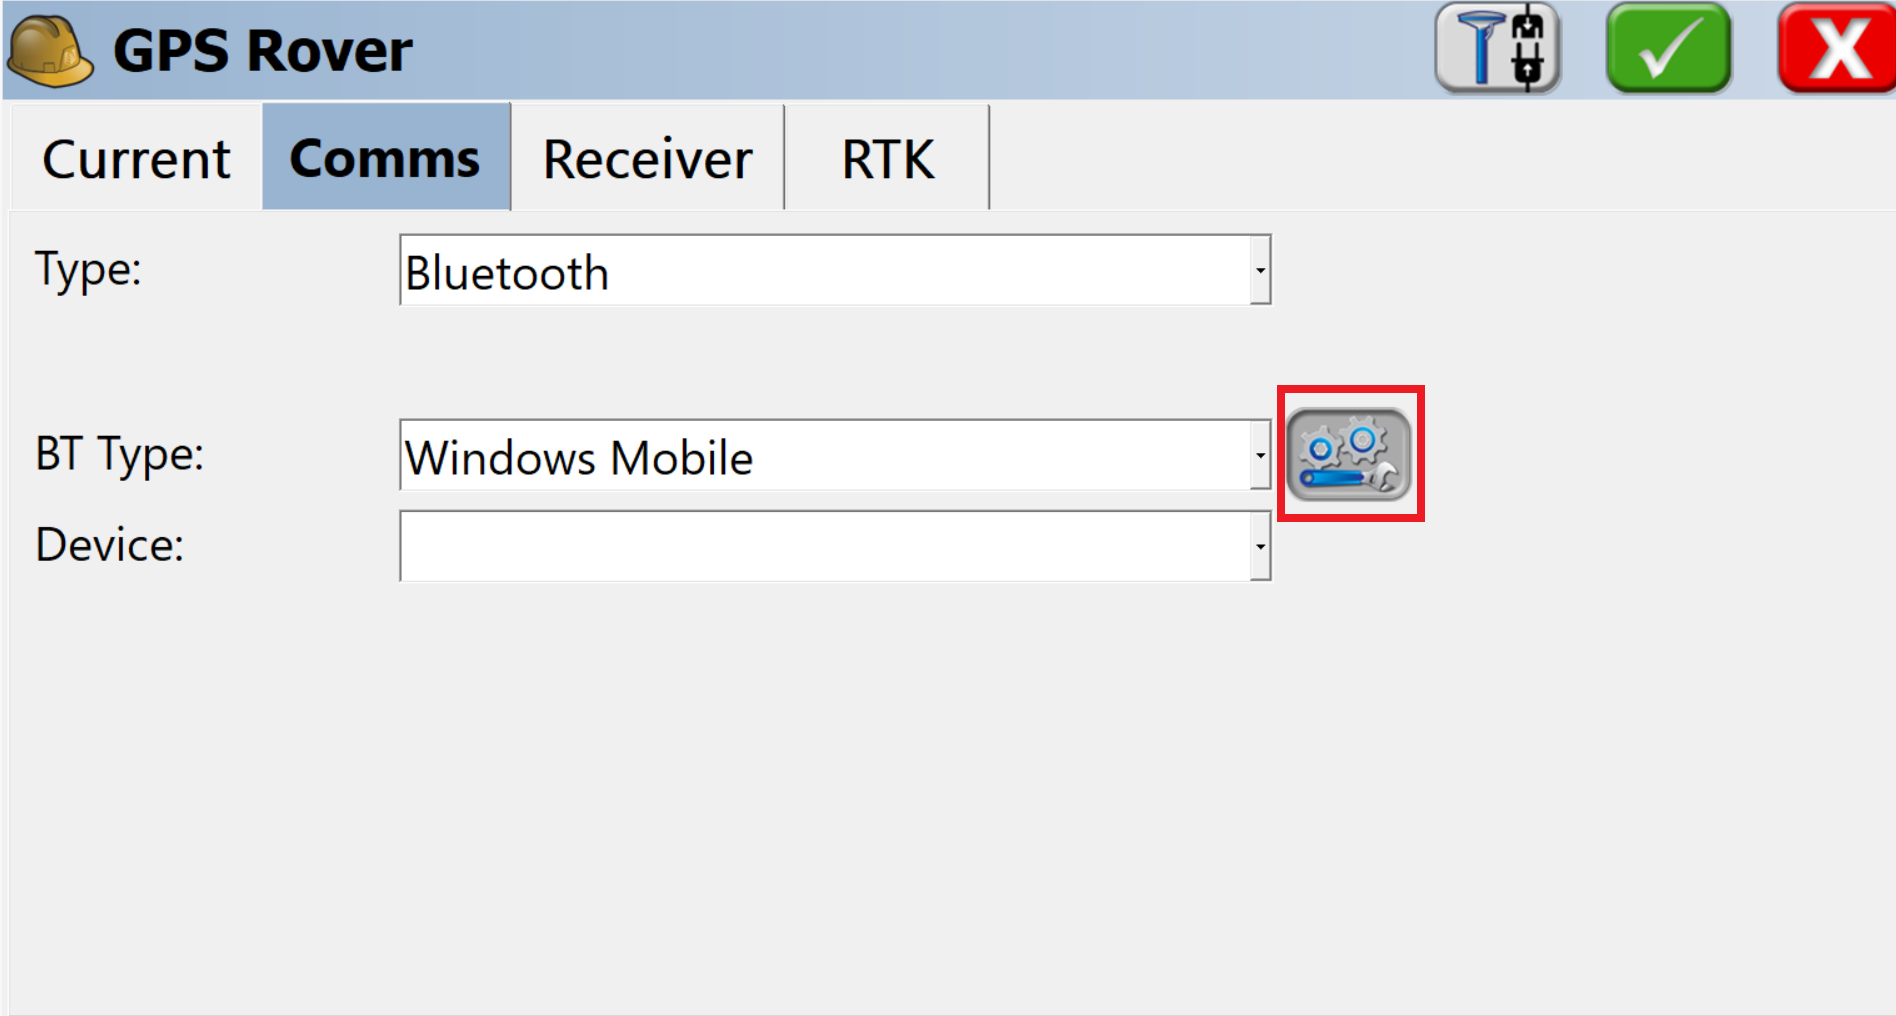Screen dimensions: 1896x1016
Task: Expand the Type dropdown arrow
Action: point(1260,270)
